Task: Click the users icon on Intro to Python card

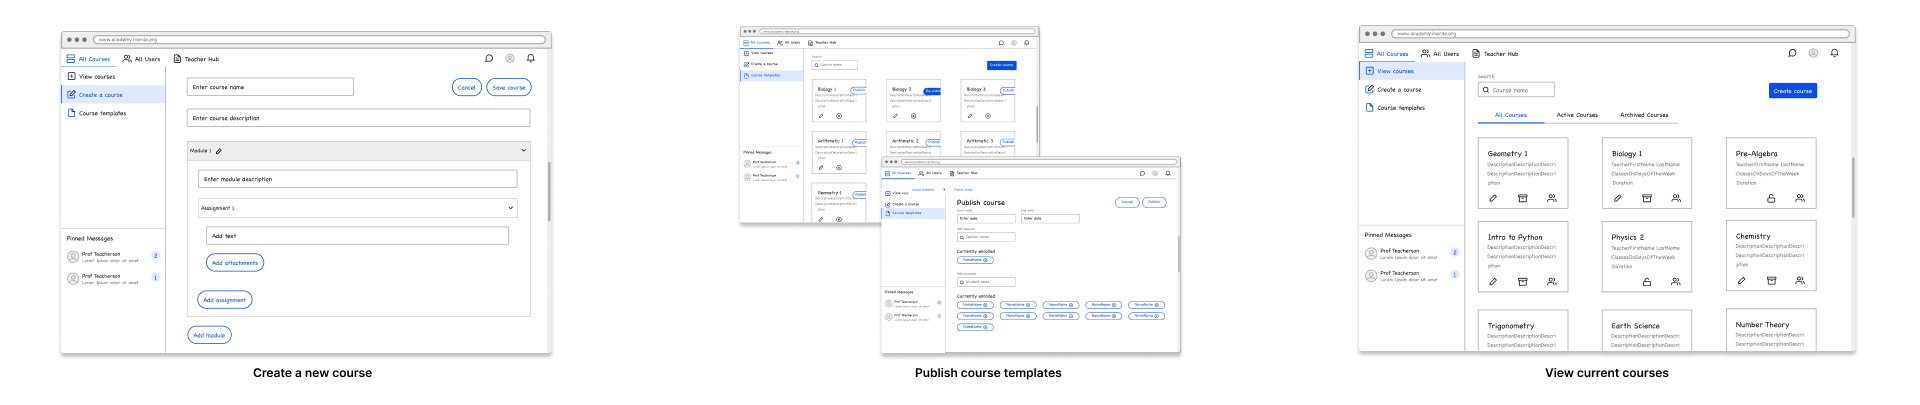Action: coord(1552,281)
